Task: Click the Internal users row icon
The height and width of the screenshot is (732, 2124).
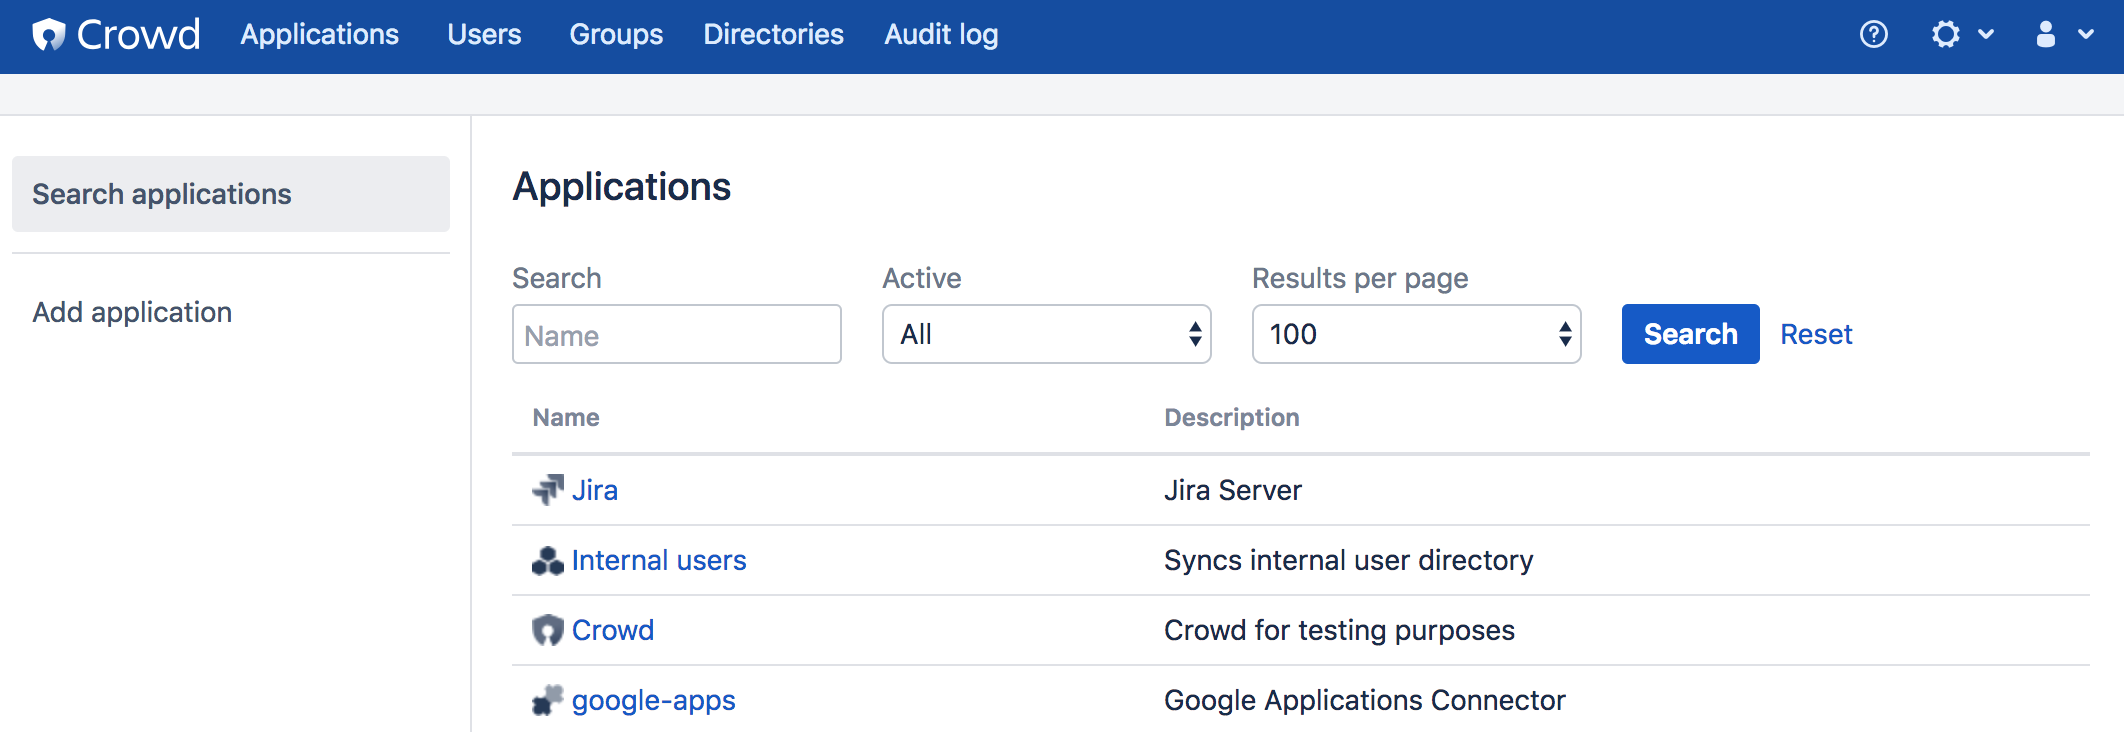Action: pyautogui.click(x=548, y=560)
